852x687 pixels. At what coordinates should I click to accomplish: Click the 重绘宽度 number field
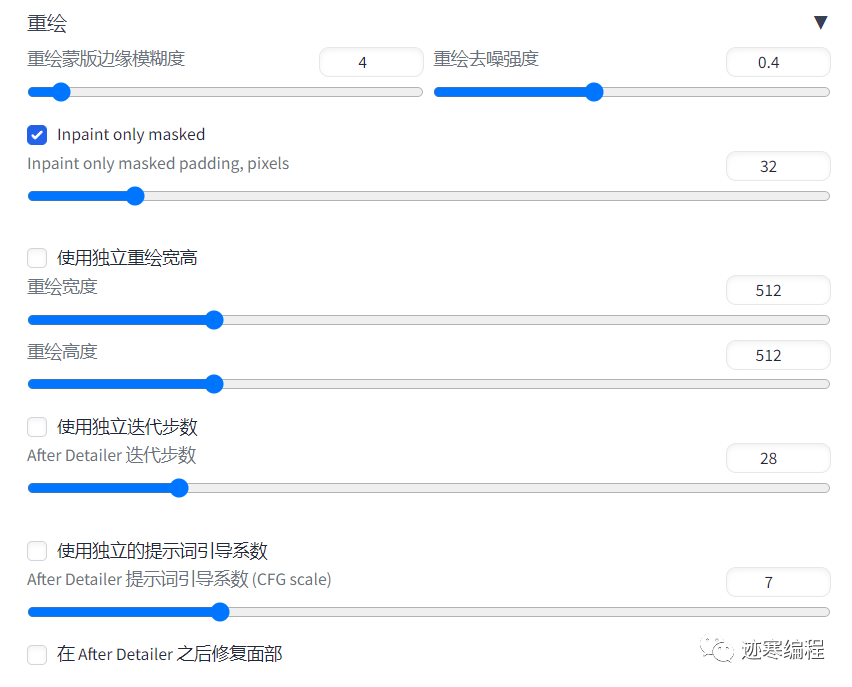(777, 290)
